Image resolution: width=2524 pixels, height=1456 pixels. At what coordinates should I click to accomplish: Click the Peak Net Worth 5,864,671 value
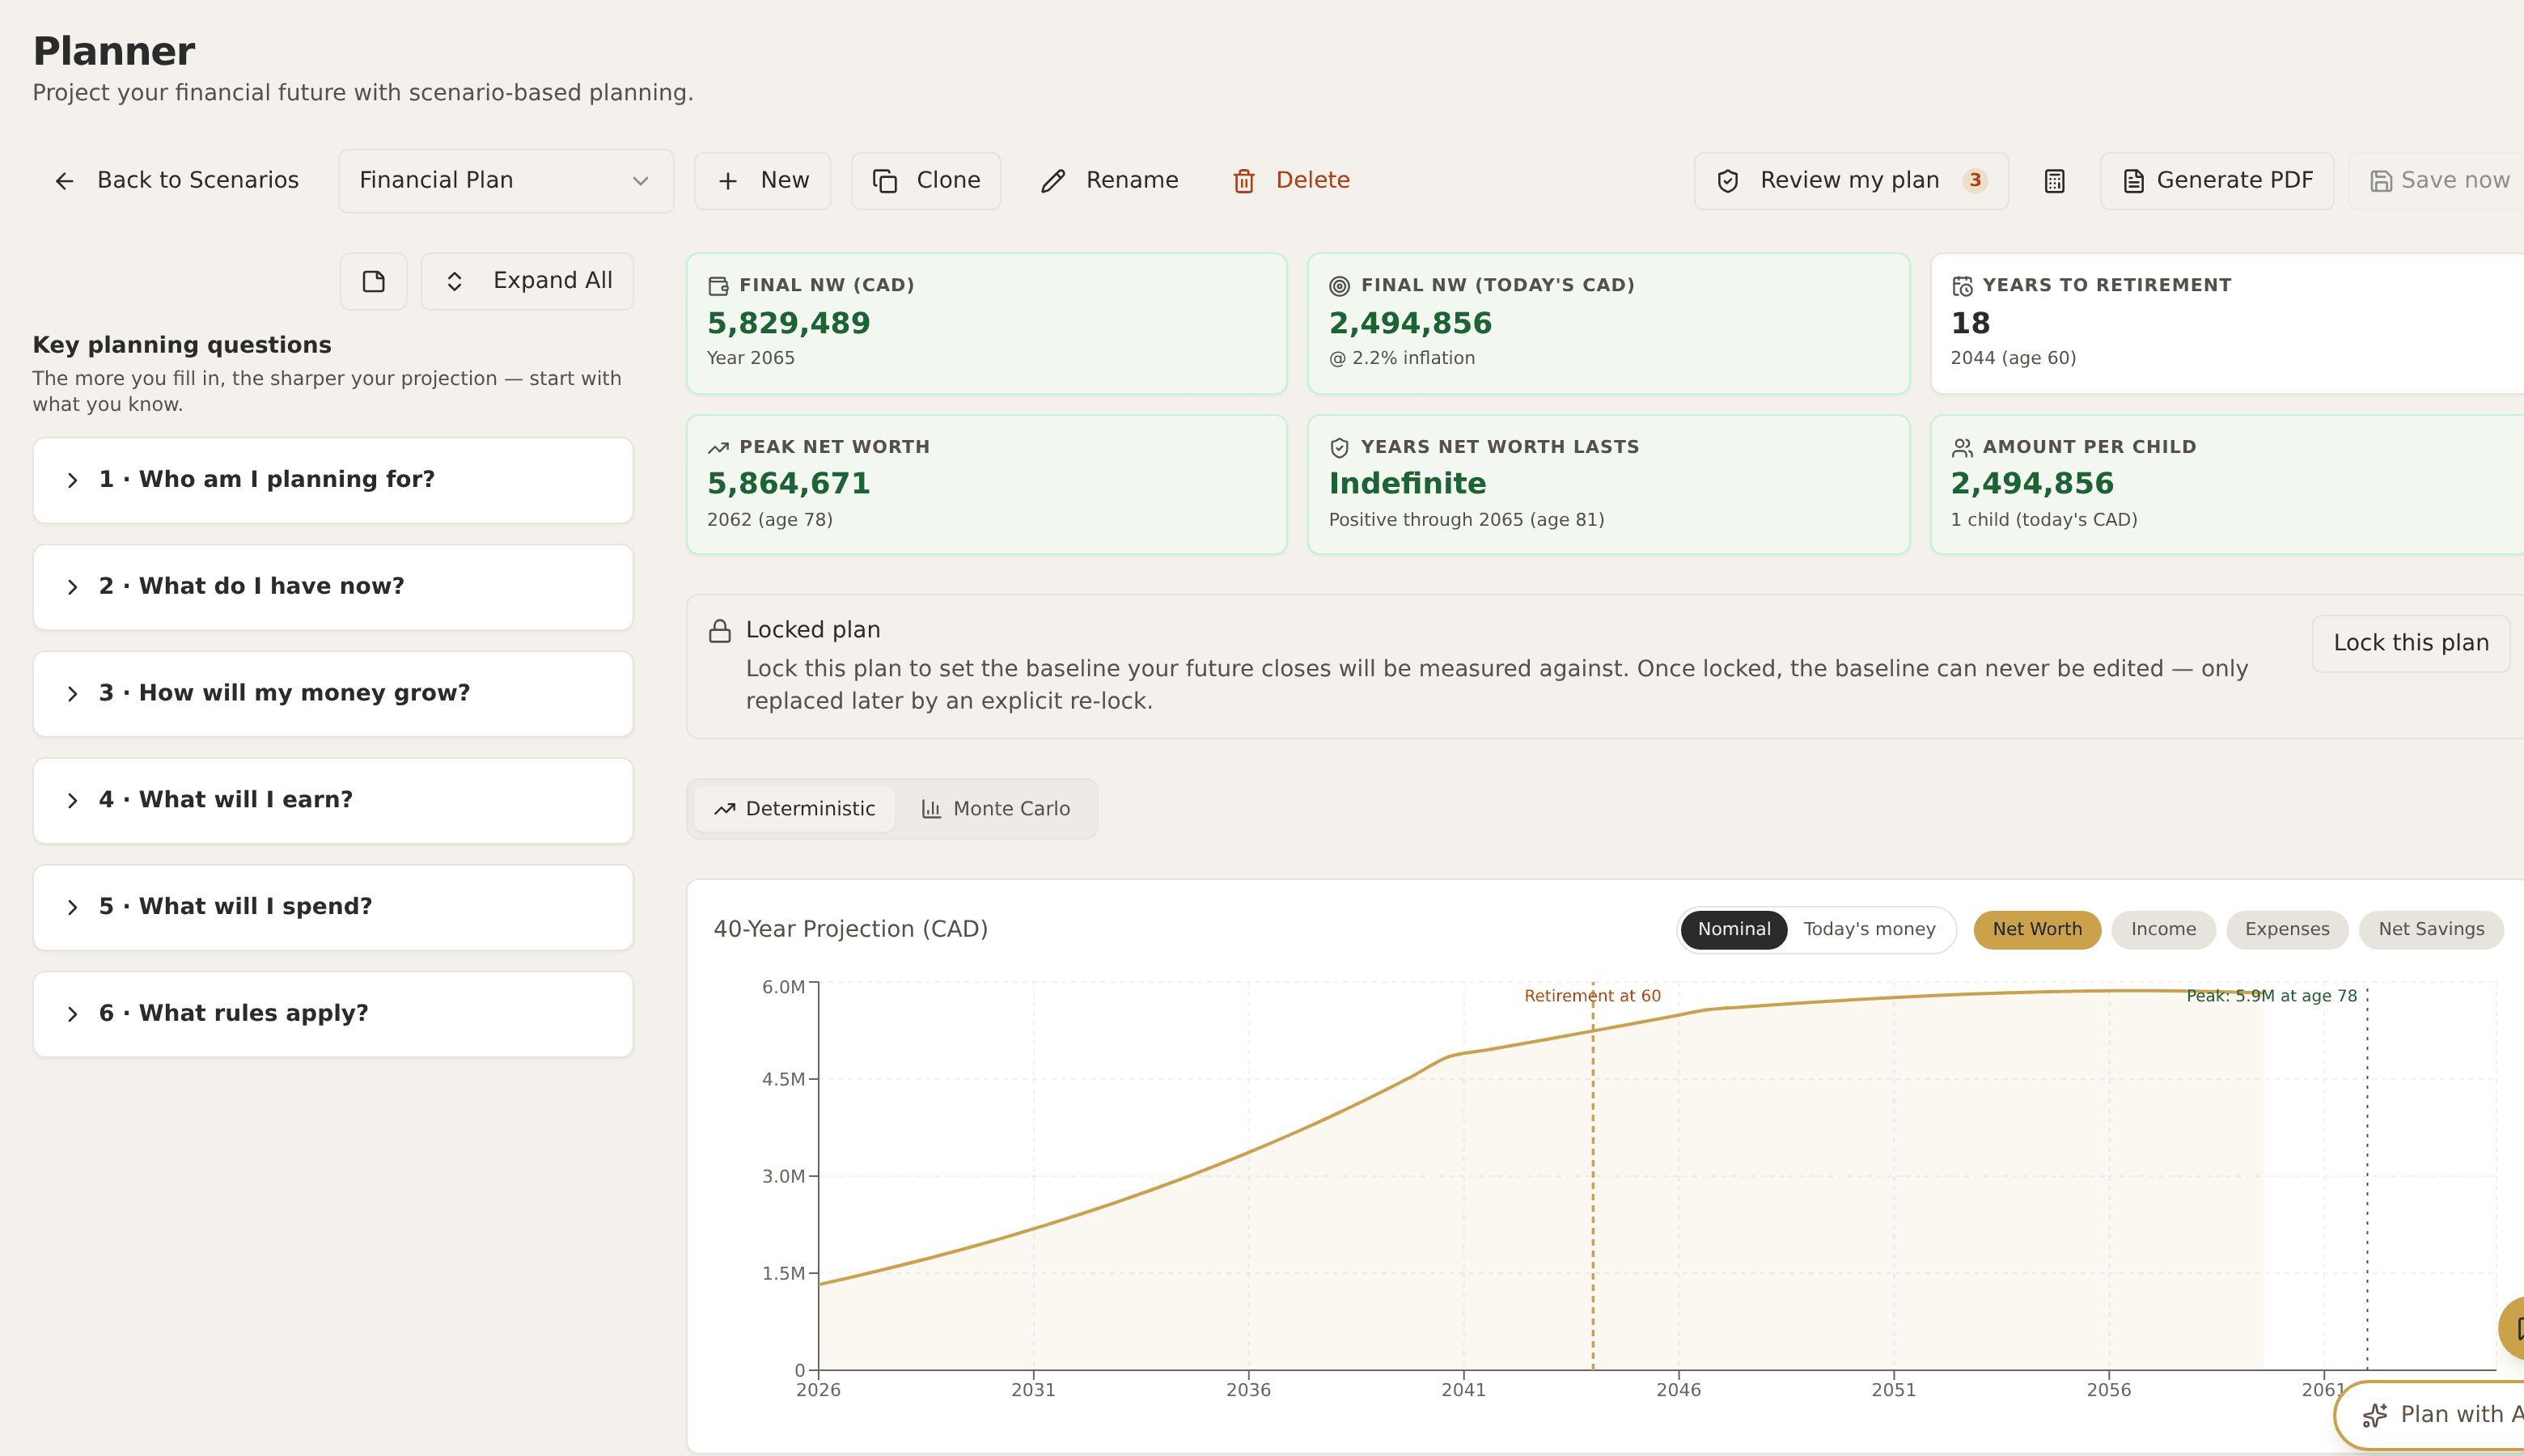(x=789, y=484)
